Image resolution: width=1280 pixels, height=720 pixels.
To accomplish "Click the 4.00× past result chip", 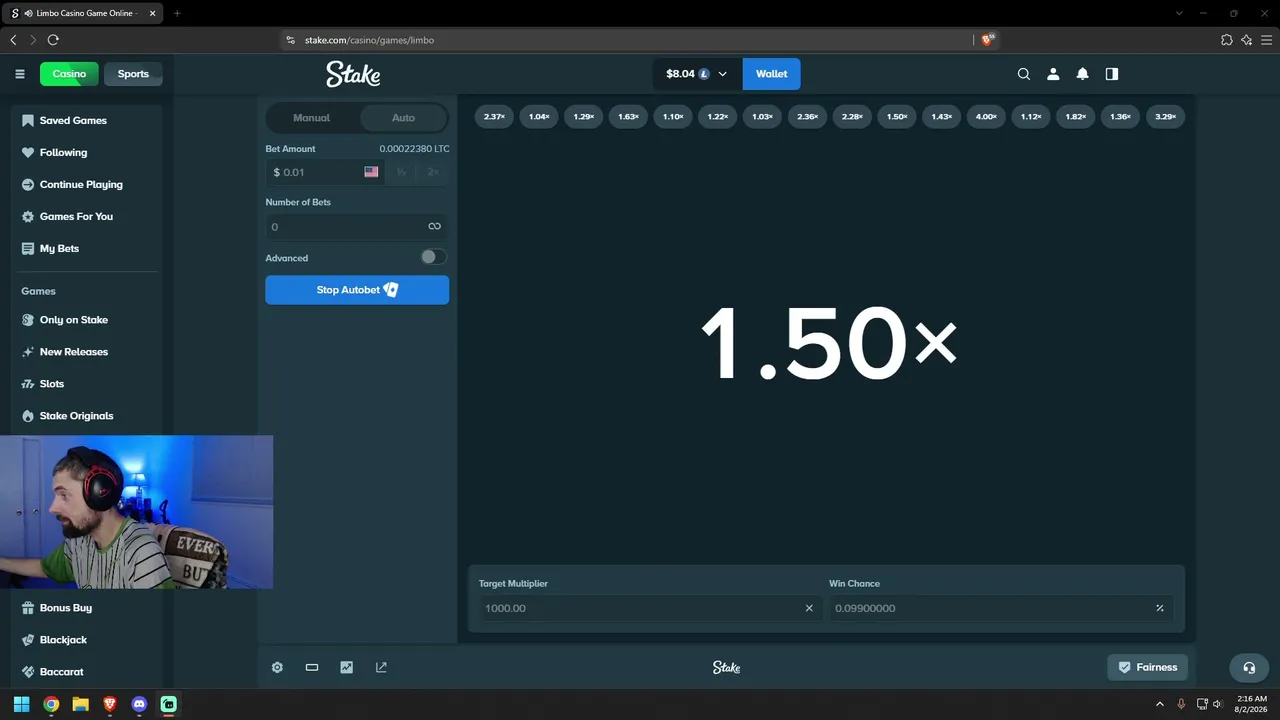I will [x=986, y=117].
